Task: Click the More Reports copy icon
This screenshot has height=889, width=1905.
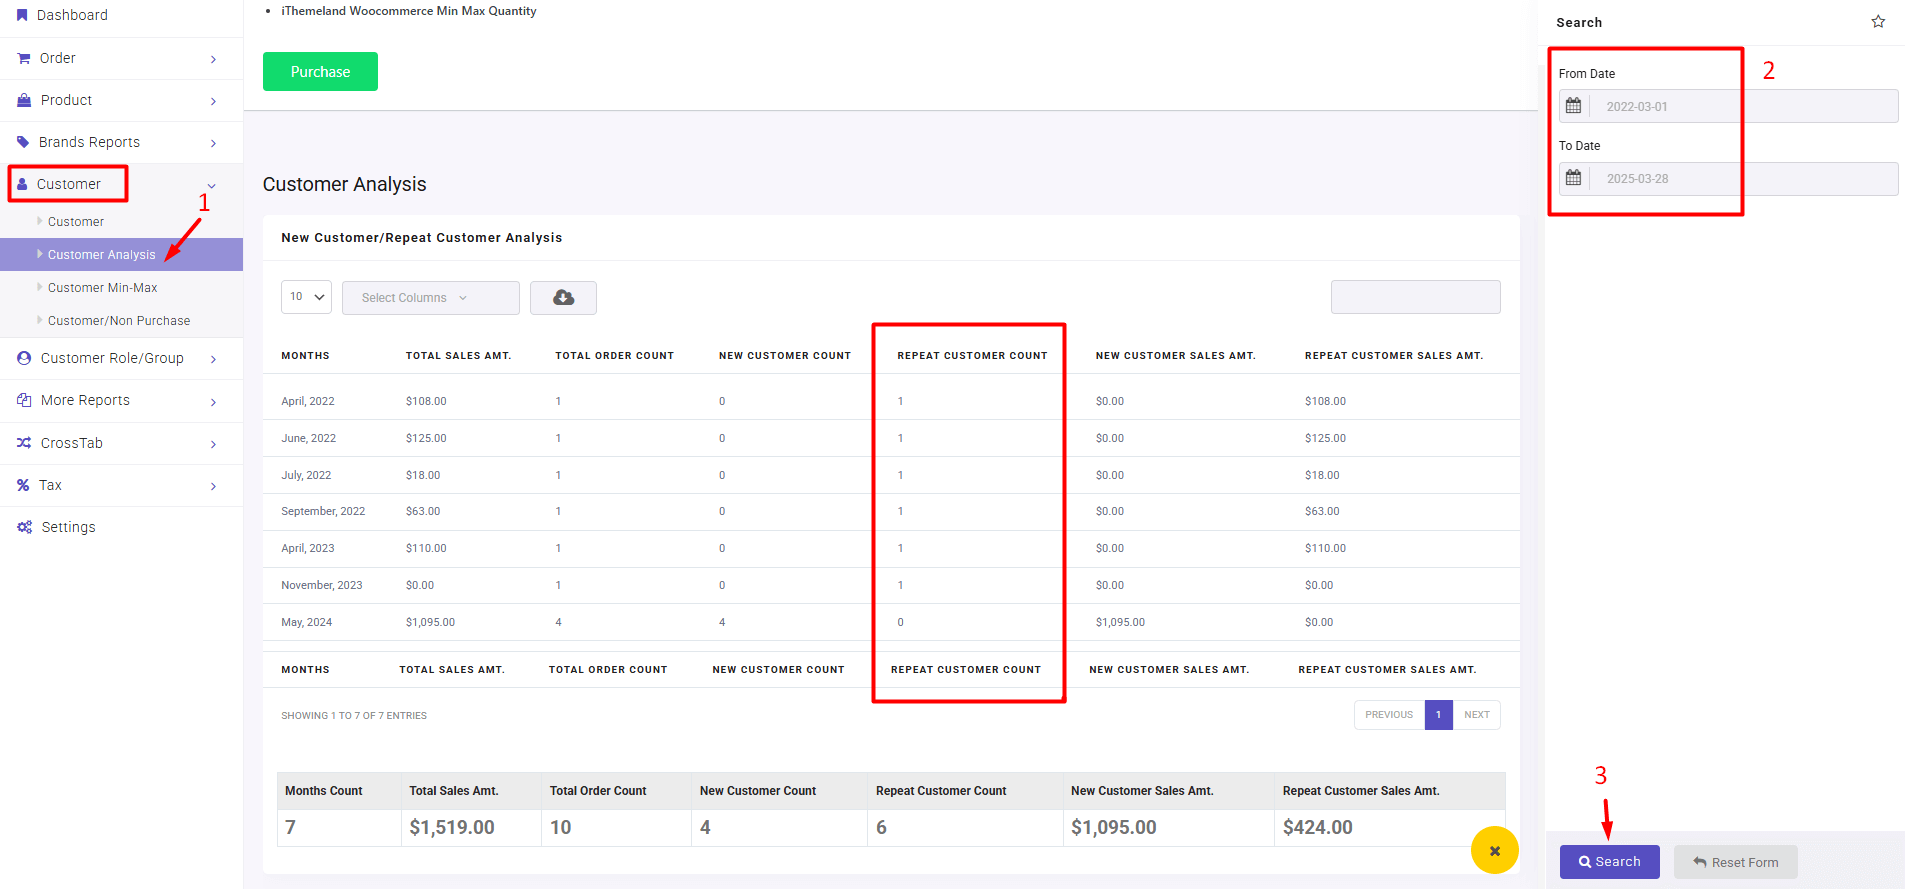Action: coord(24,400)
